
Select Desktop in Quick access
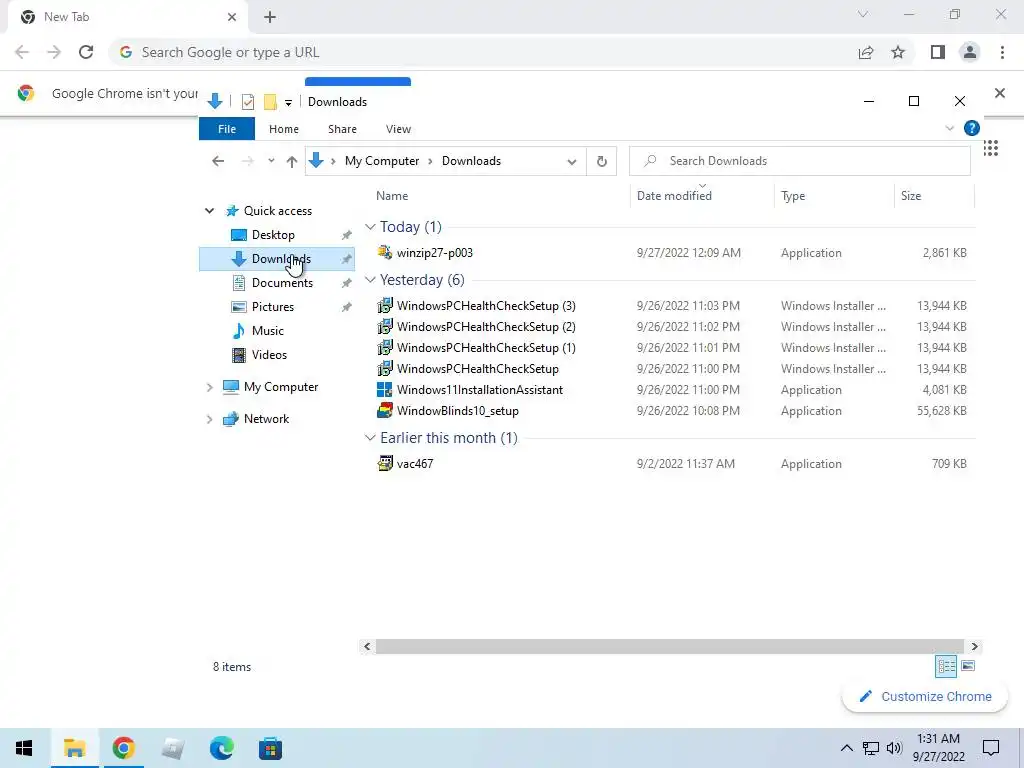273,234
